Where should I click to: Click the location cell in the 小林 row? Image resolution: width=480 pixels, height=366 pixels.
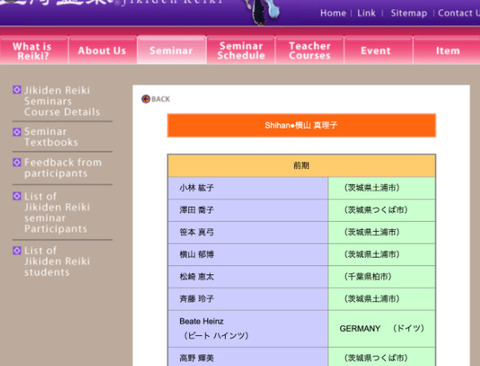coord(382,188)
